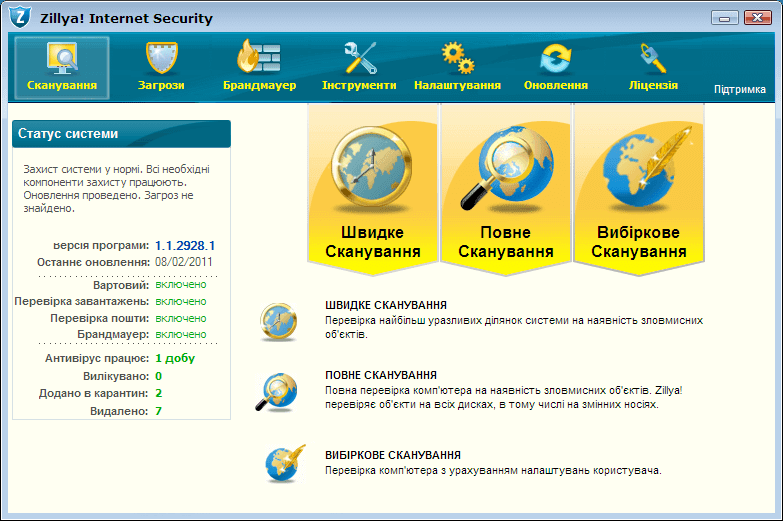Click the full scan description mentioning змінних носіях

(503, 397)
